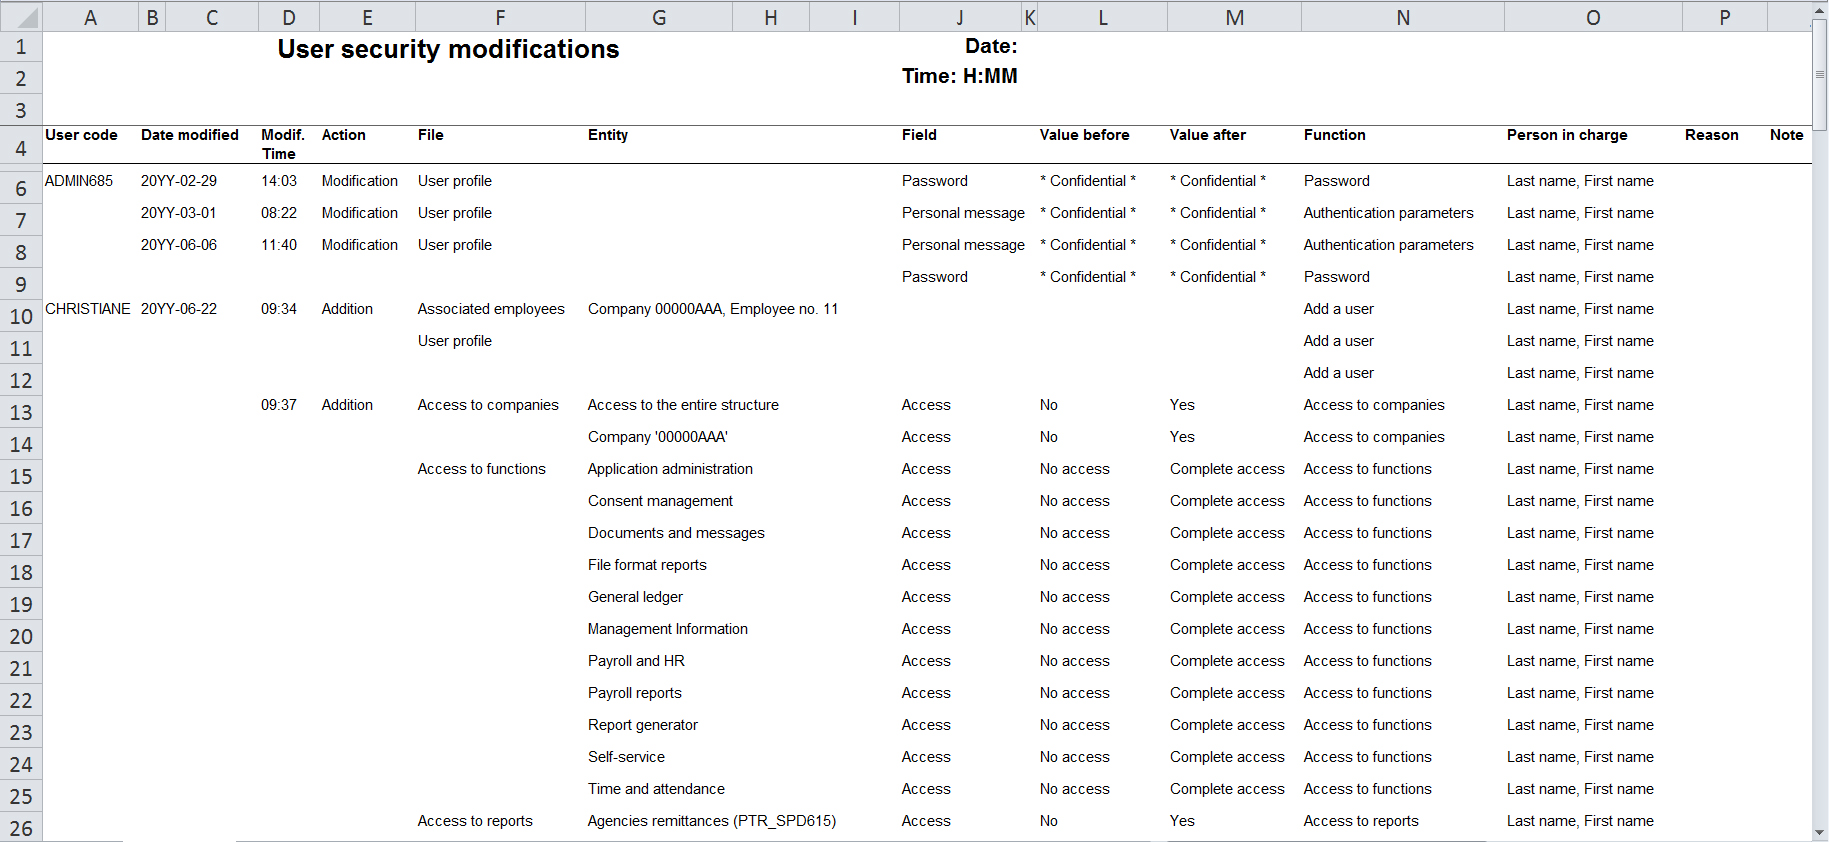The image size is (1829, 842).
Task: Select row 10 header
Action: (21, 317)
